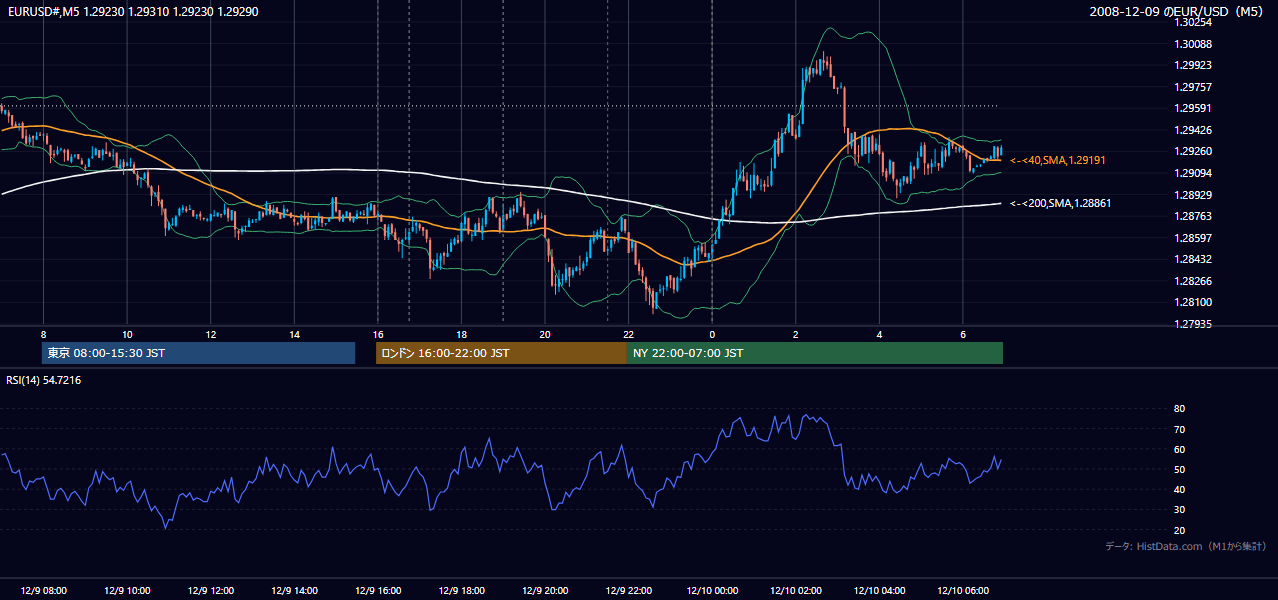Click the 12/9 12:00 time label
This screenshot has width=1278, height=600.
click(210, 591)
